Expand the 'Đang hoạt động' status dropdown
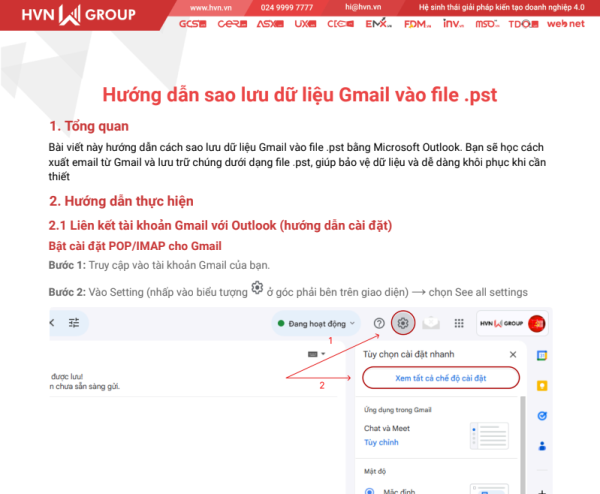Image resolution: width=600 pixels, height=494 pixels. 316,324
